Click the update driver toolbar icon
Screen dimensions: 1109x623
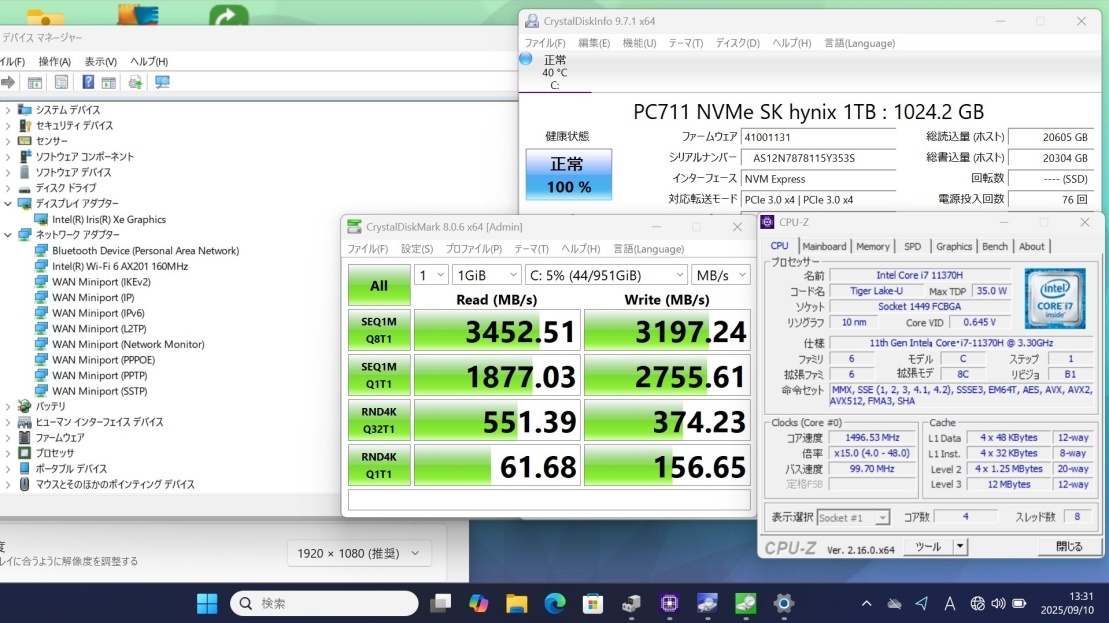pyautogui.click(x=135, y=82)
